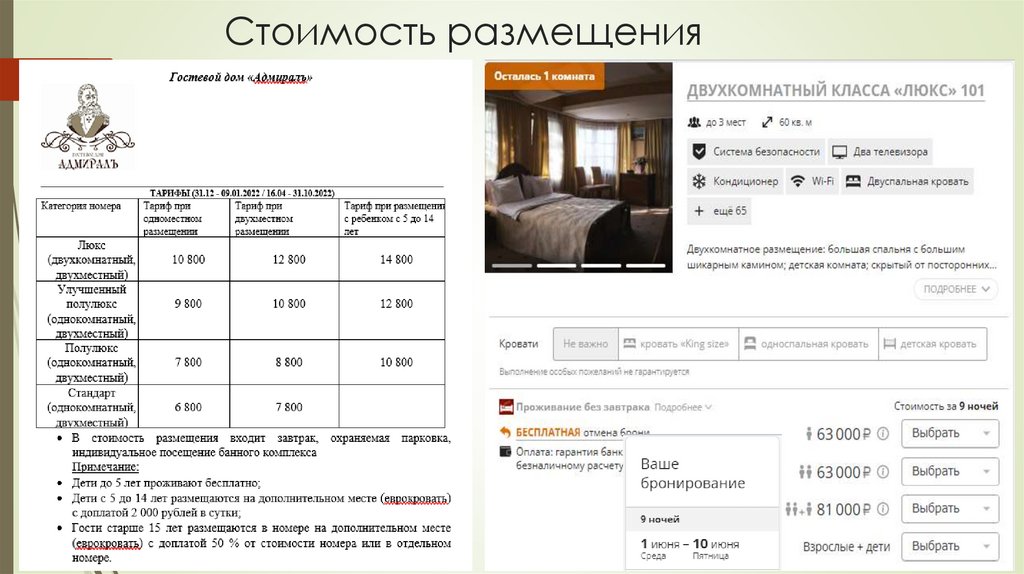Open room title ДВУХКОМНАТНЫЙ КЛАССА «ЛЮКС» 101
Viewport: 1024px width, 574px height.
[835, 91]
